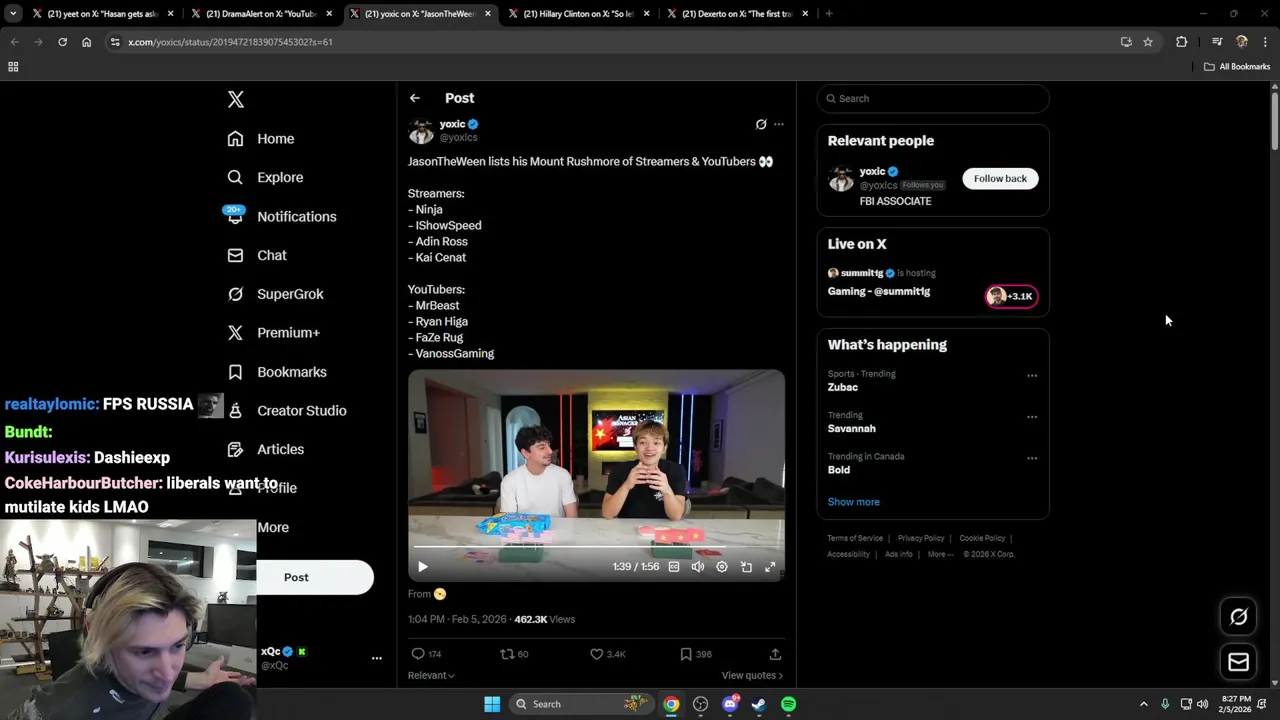This screenshot has height=720, width=1280.
Task: Open Steam from the taskbar
Action: [759, 704]
